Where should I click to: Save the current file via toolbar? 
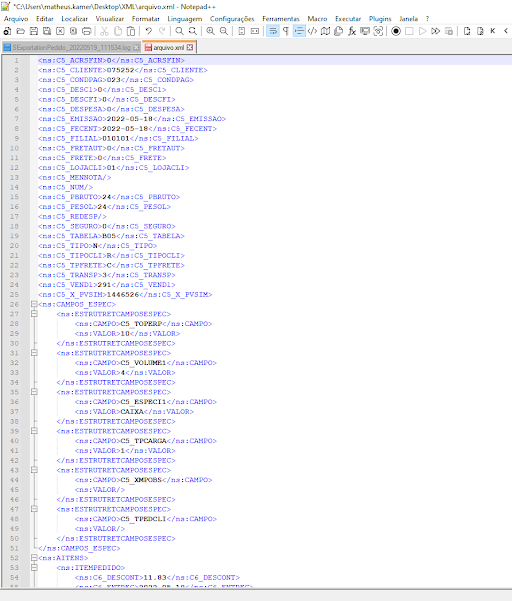click(x=34, y=31)
